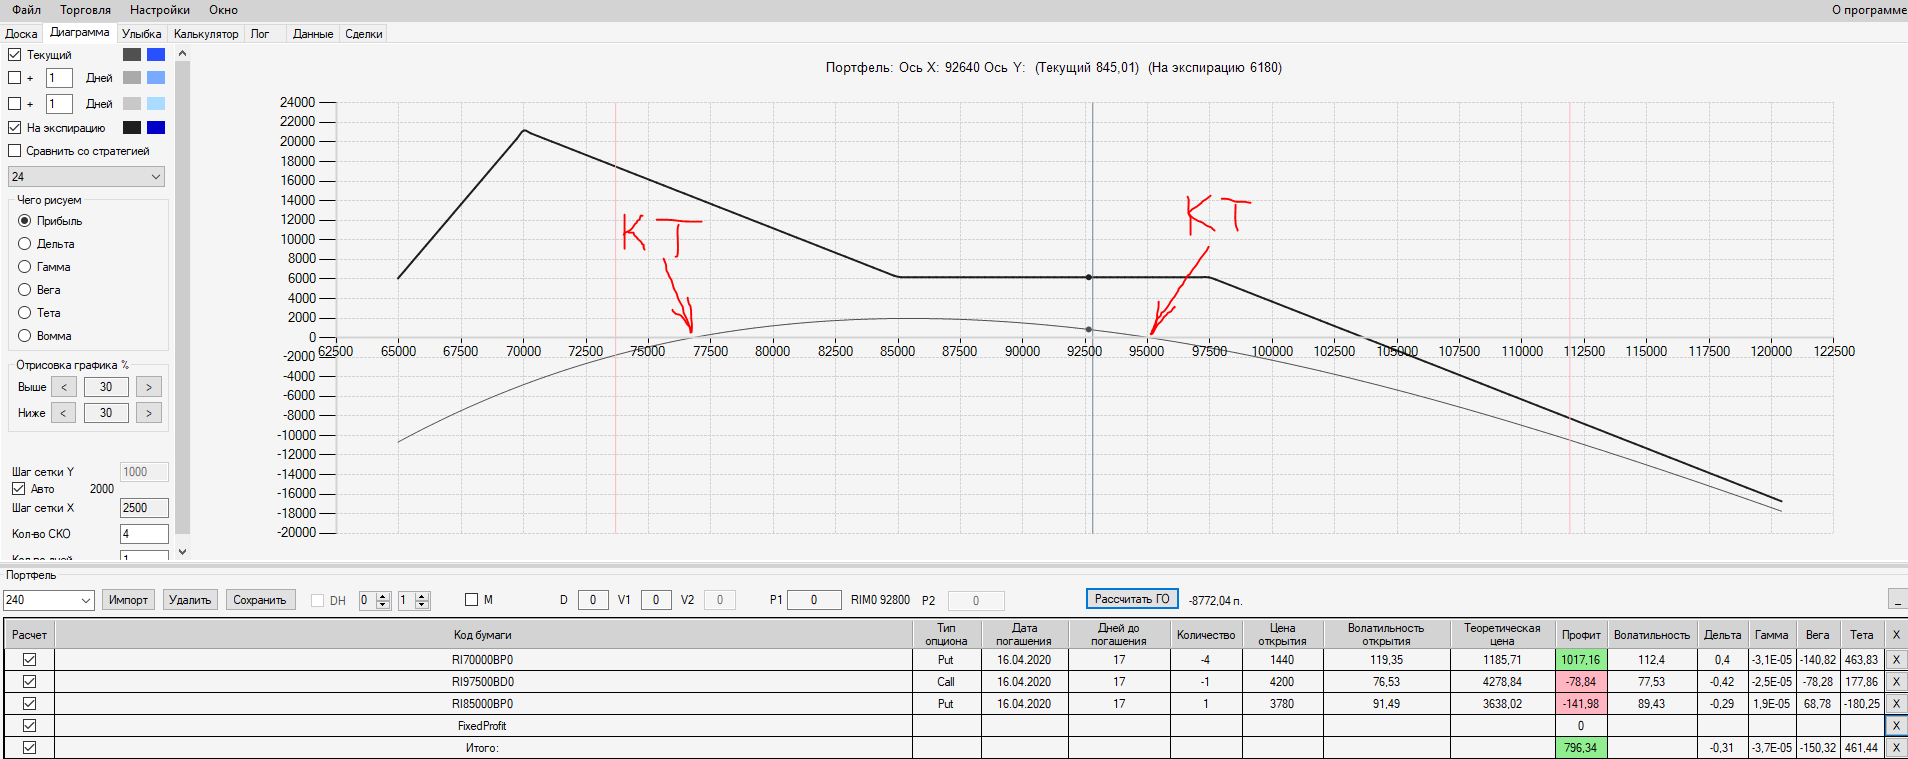Click the Итого profit cell showing 796,34
This screenshot has height=759, width=1908.
[x=1581, y=748]
